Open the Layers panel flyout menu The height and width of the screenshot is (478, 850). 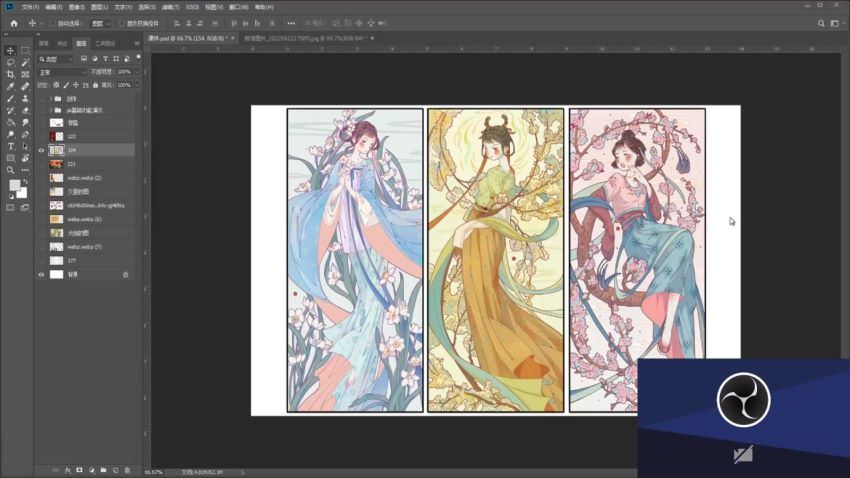(137, 43)
